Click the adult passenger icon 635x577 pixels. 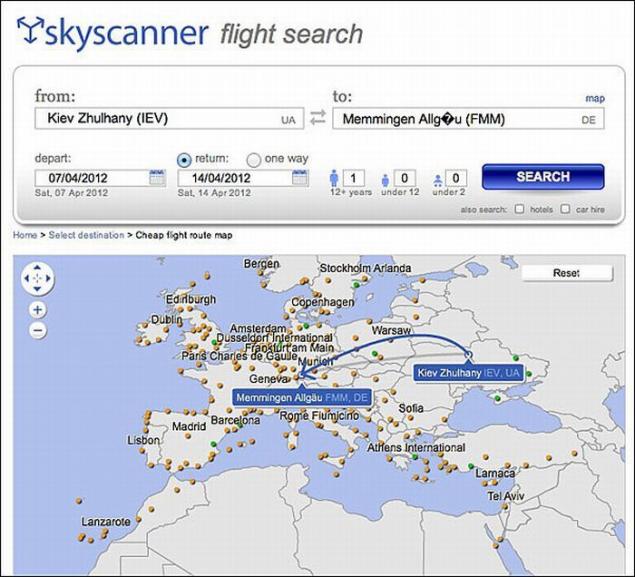(334, 178)
